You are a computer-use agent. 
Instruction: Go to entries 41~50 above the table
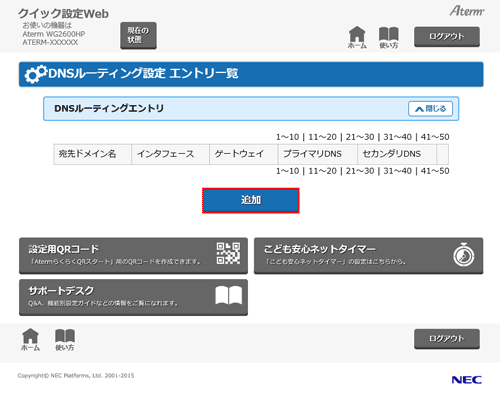435,137
